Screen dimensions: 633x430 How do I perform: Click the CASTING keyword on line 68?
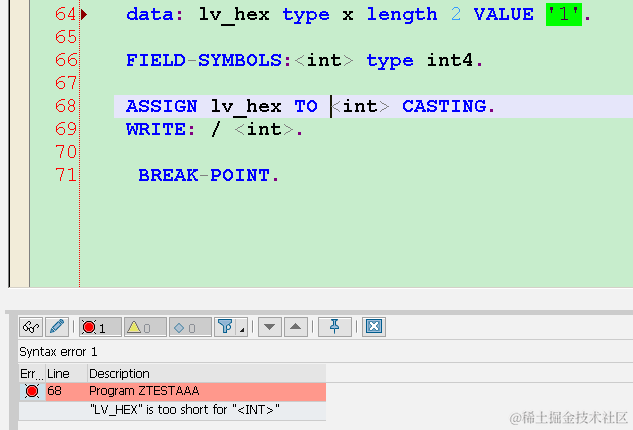(444, 107)
